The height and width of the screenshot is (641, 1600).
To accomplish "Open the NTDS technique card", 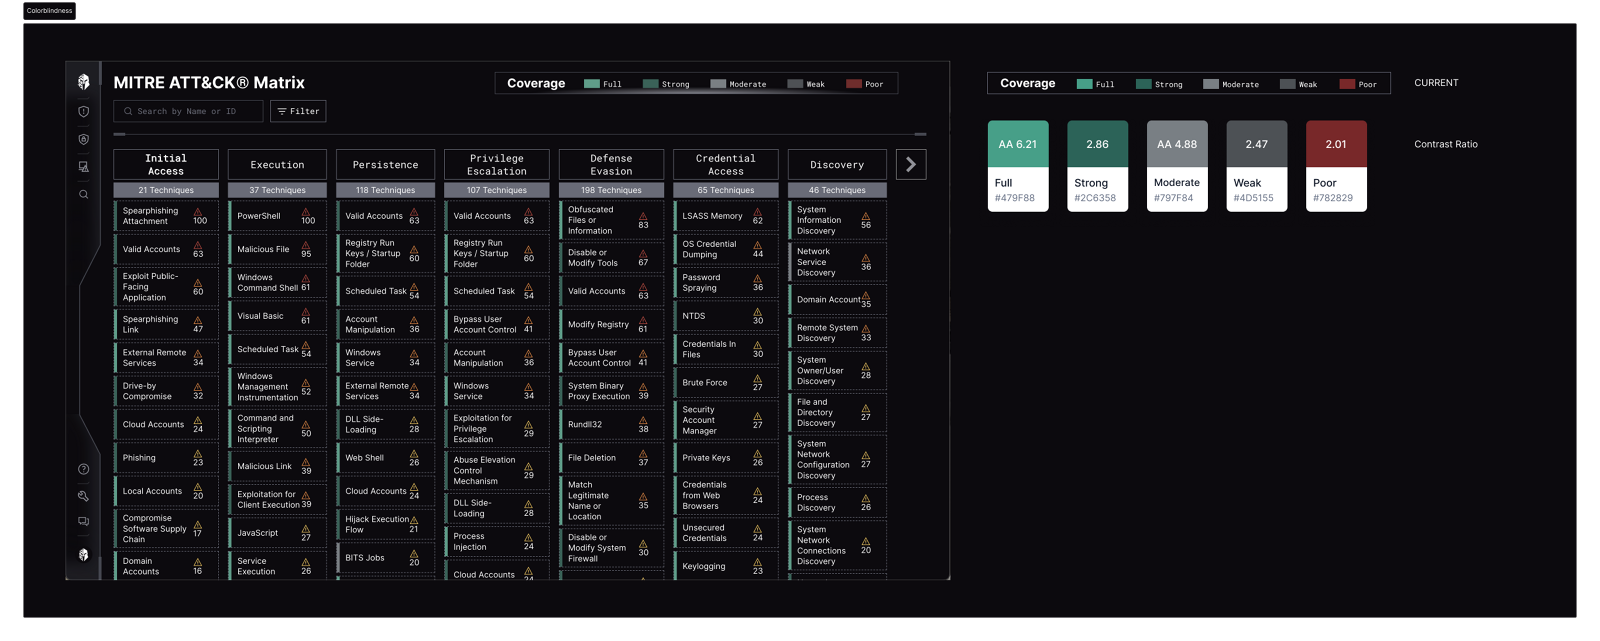I will pyautogui.click(x=725, y=316).
